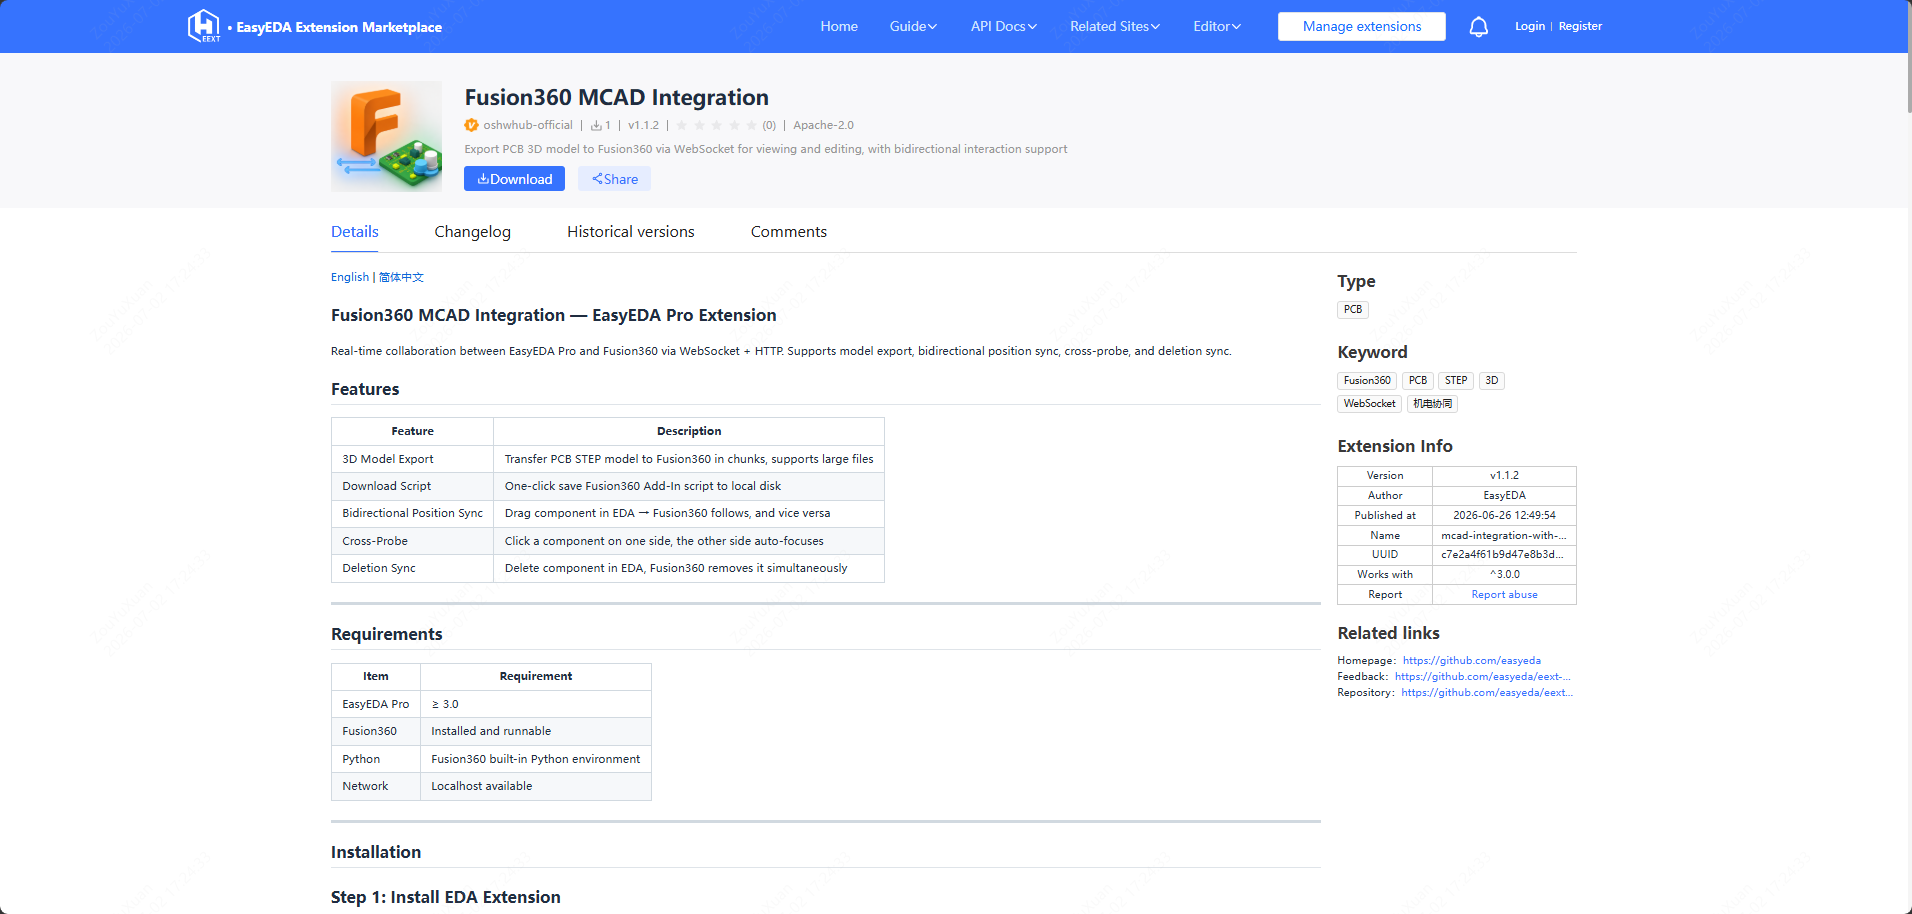Viewport: 1912px width, 914px height.
Task: Click the Report abuse link
Action: click(1504, 595)
